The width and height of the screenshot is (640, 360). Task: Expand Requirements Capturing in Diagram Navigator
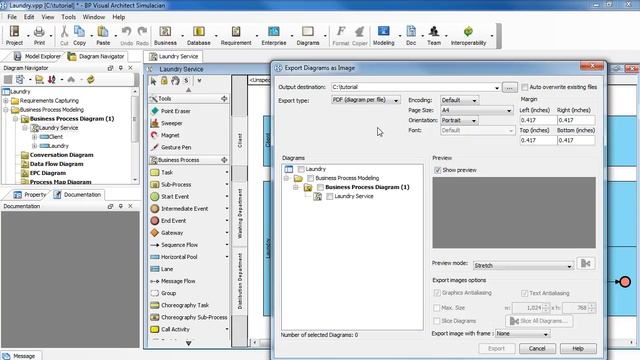(x=6, y=101)
